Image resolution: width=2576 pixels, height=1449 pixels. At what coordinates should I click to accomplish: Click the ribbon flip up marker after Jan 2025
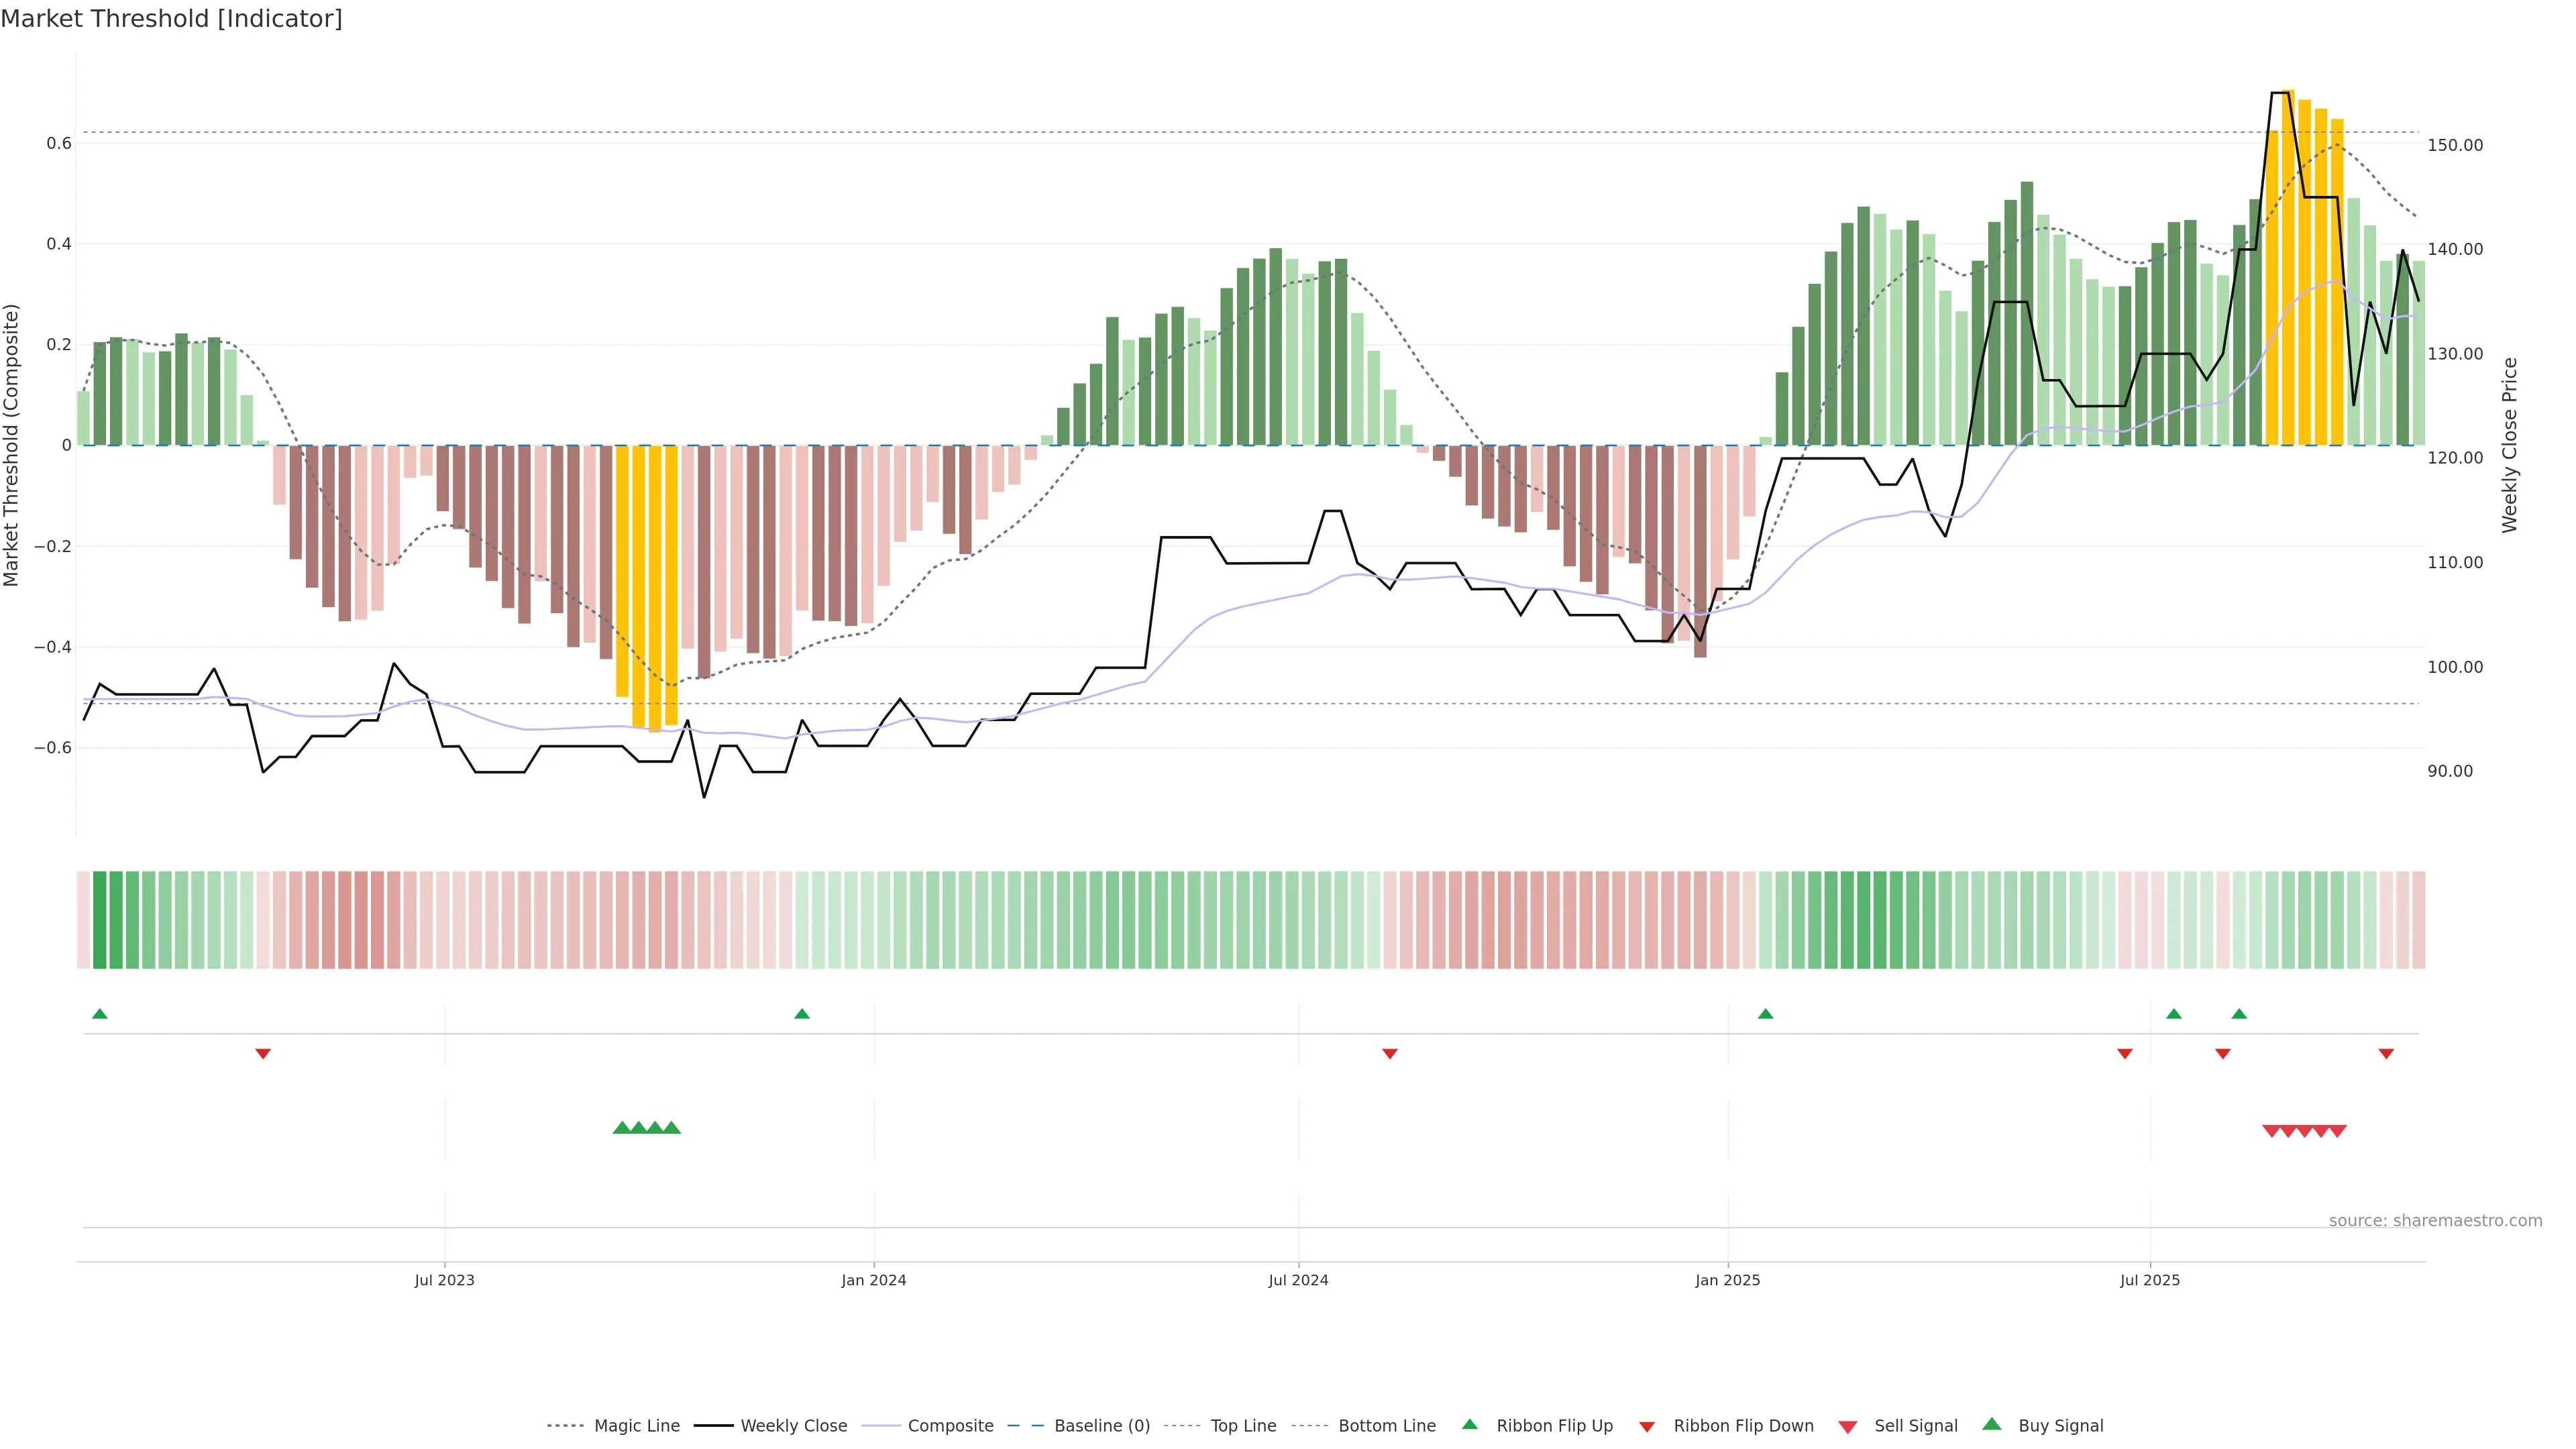[x=1765, y=1014]
